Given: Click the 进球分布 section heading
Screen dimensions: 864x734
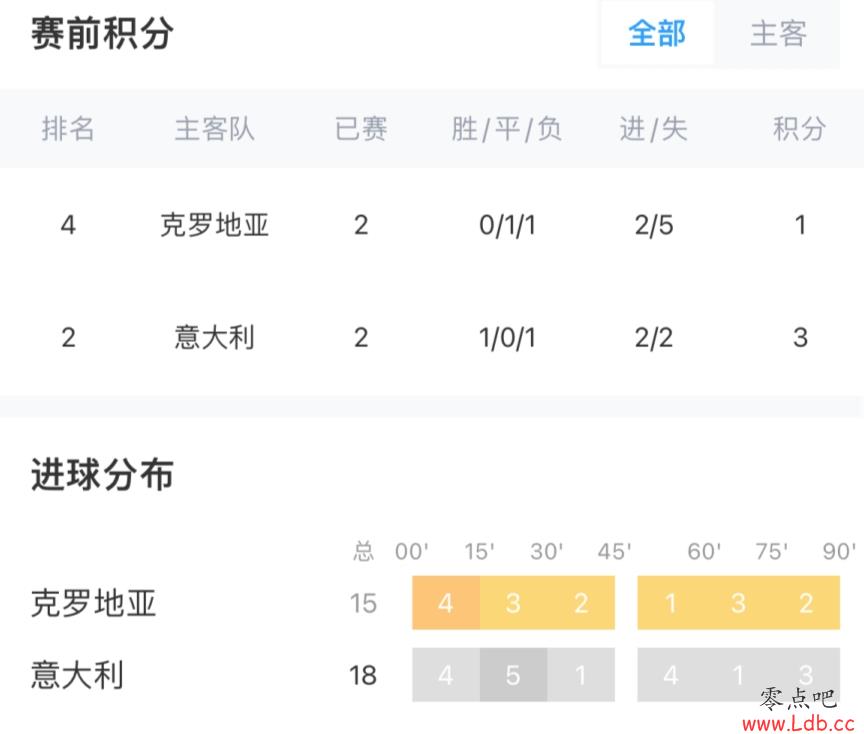Looking at the screenshot, I should 102,474.
